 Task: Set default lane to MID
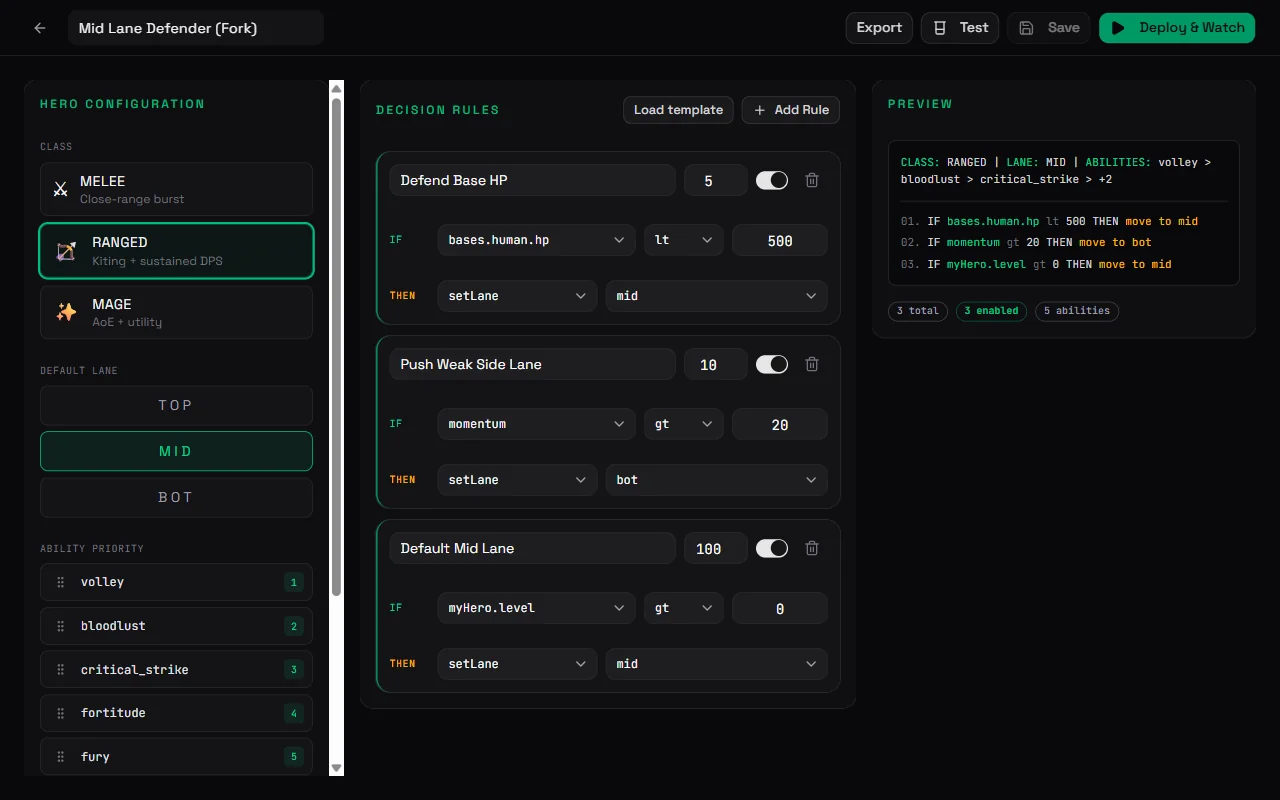[x=176, y=451]
